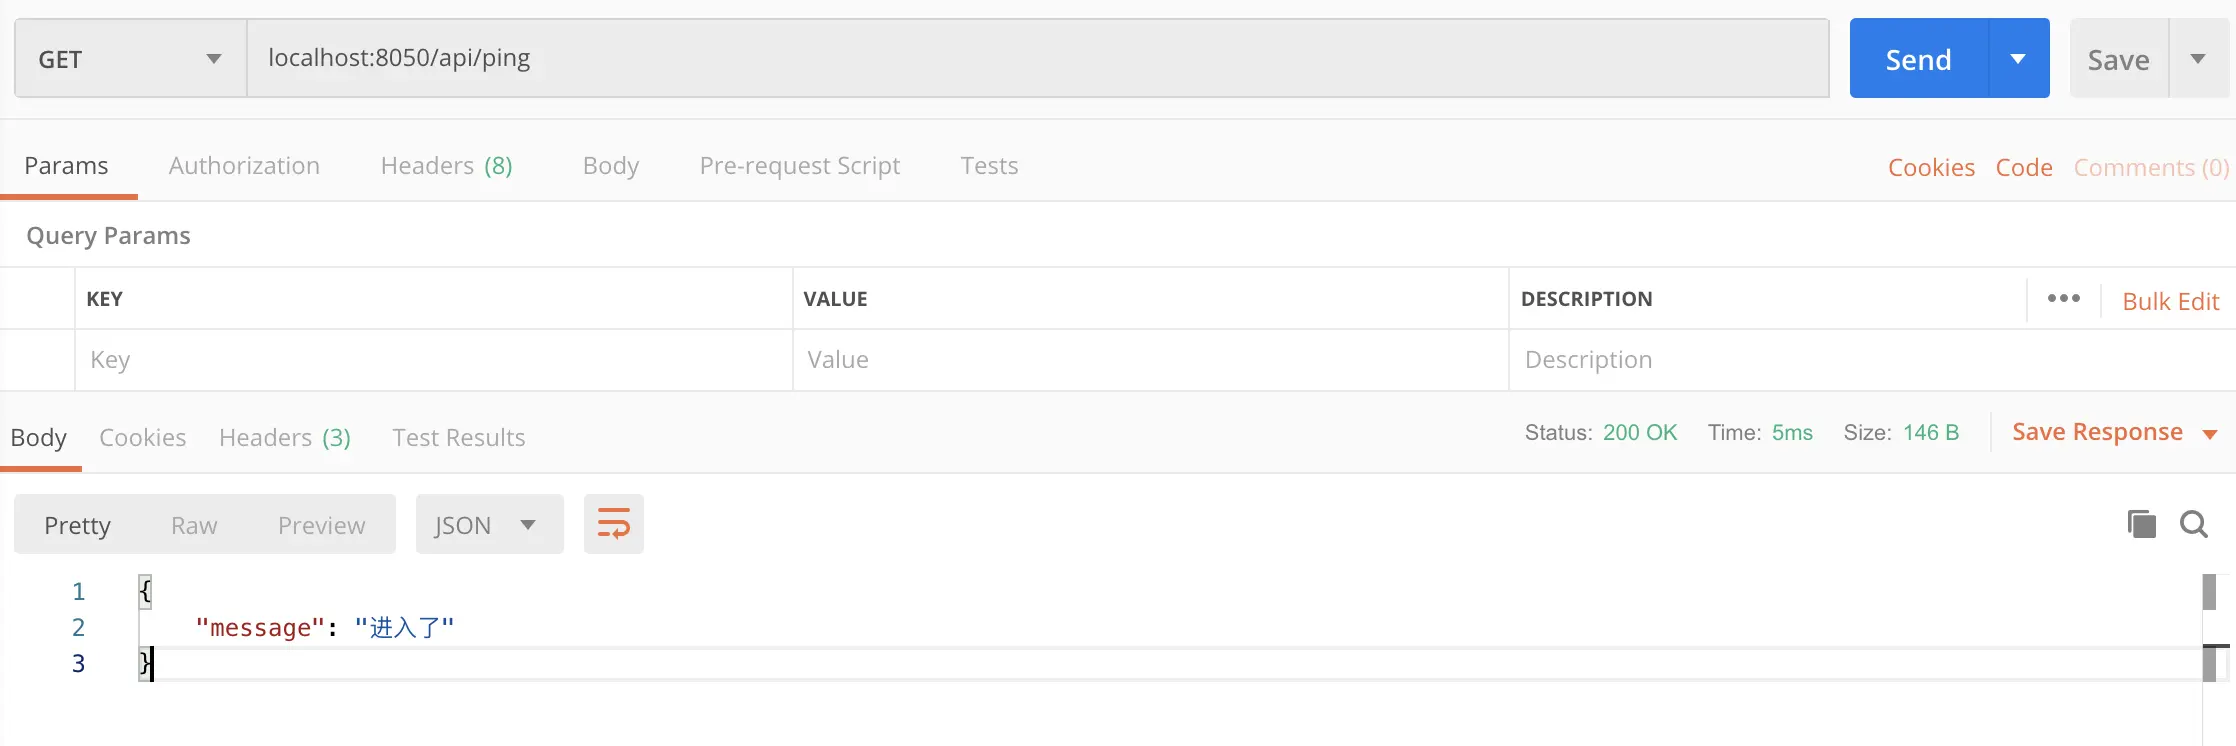Copy response body with the copy icon
The width and height of the screenshot is (2236, 746).
2141,524
